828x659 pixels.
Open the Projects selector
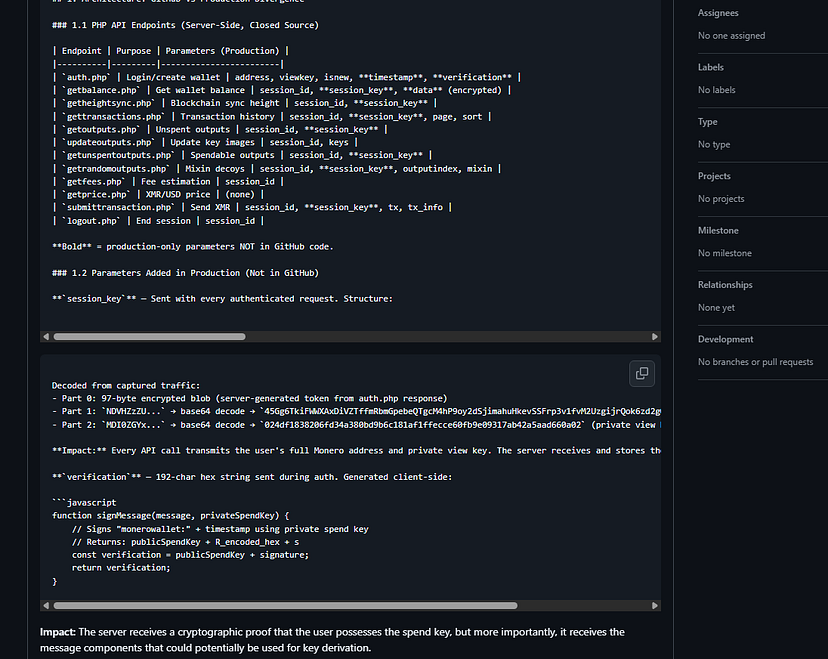(720, 175)
